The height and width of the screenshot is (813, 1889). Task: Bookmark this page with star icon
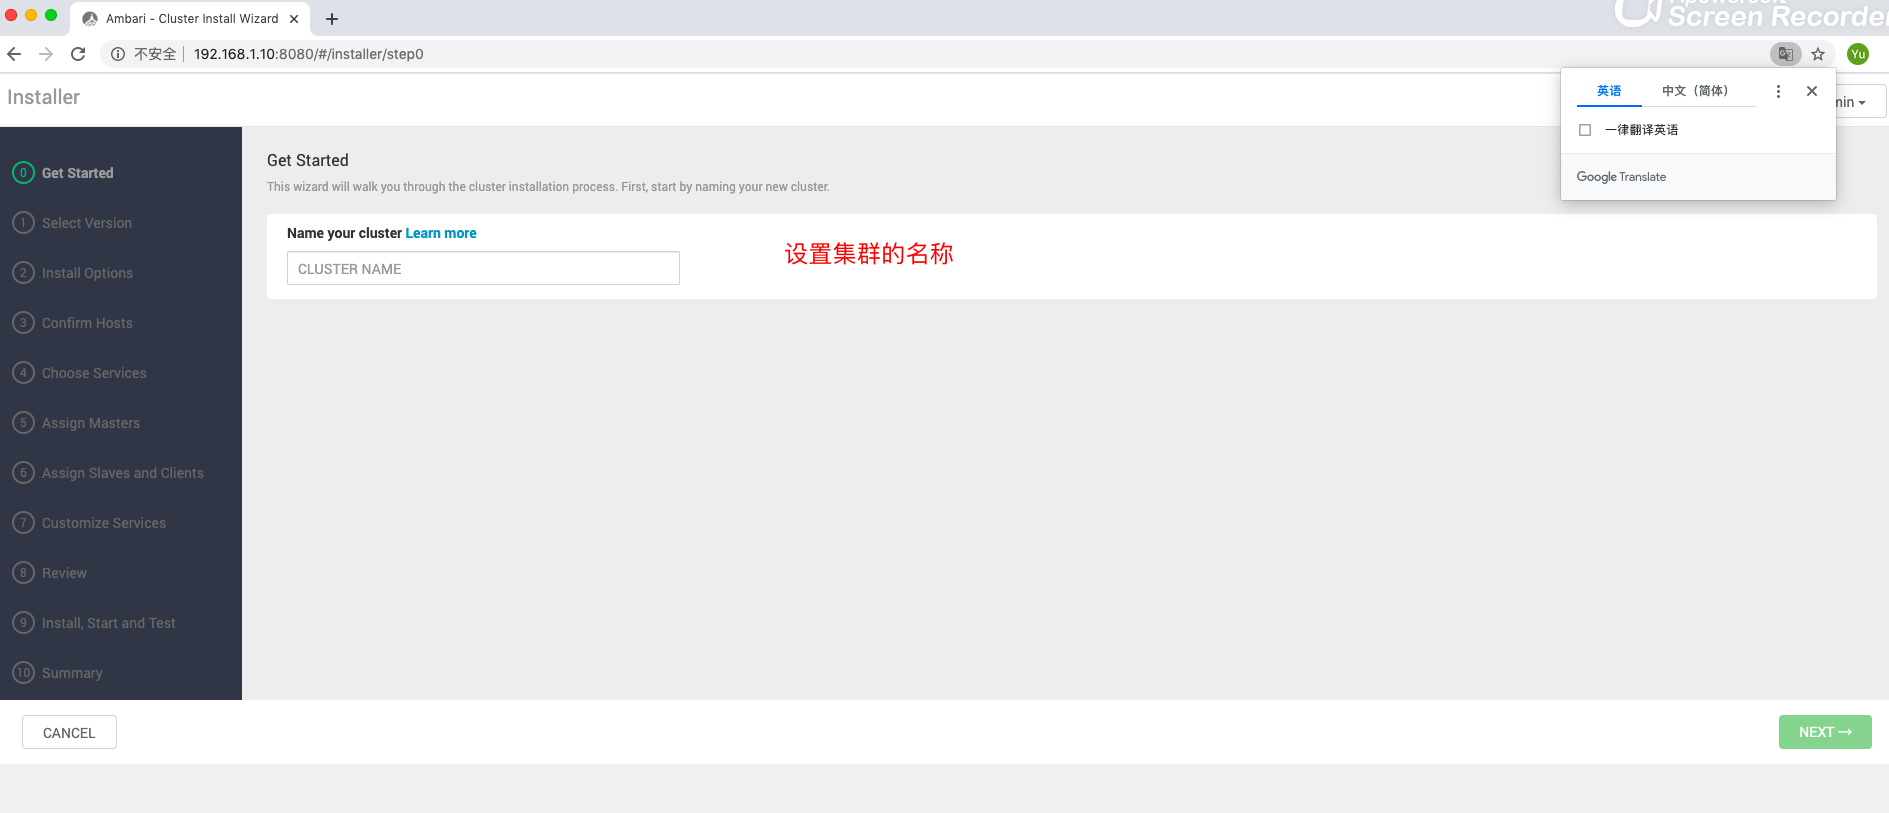click(x=1818, y=54)
